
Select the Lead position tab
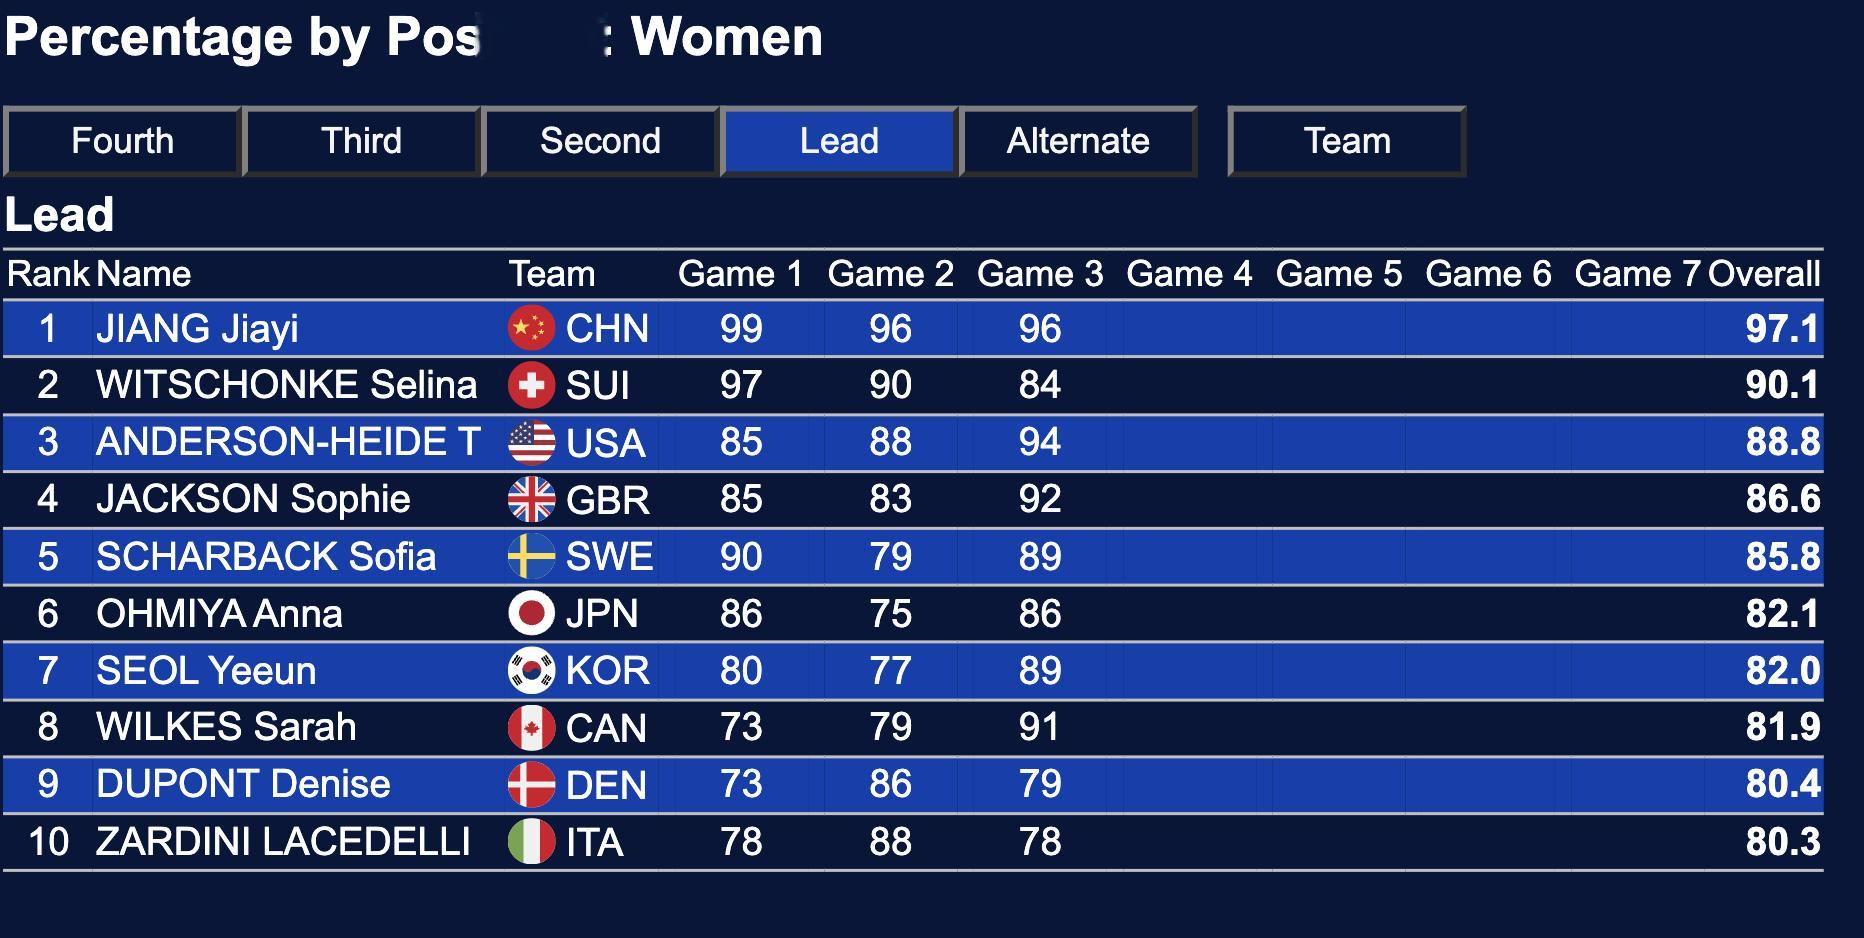pos(839,141)
